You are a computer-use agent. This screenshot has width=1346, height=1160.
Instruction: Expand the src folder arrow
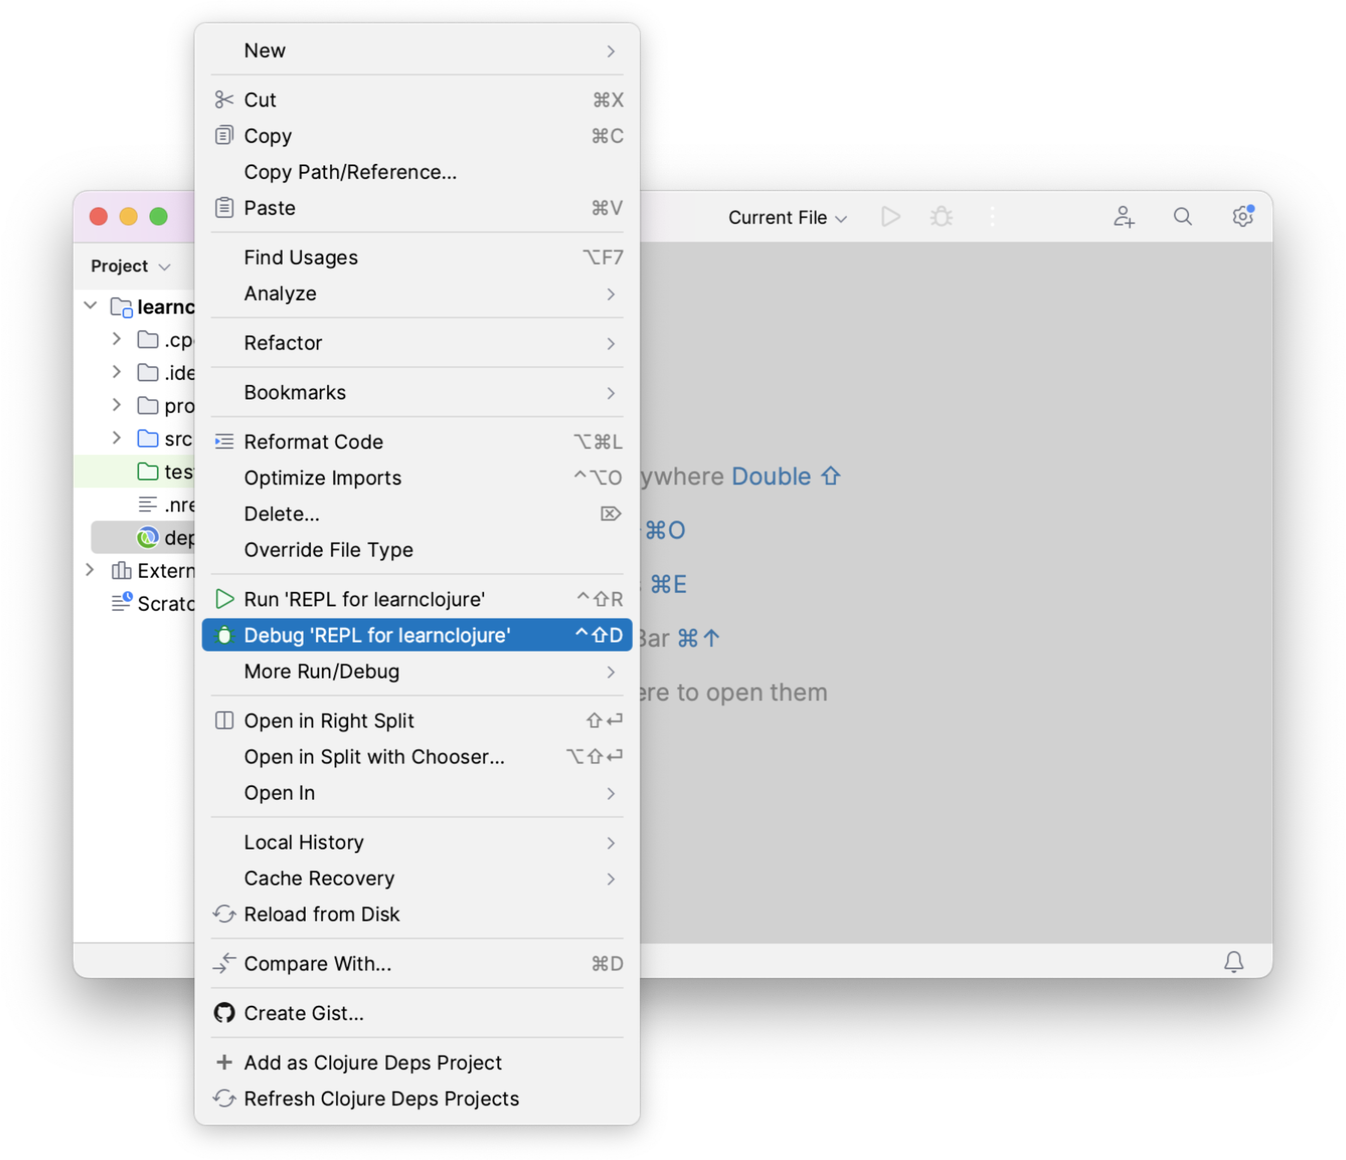coord(117,438)
